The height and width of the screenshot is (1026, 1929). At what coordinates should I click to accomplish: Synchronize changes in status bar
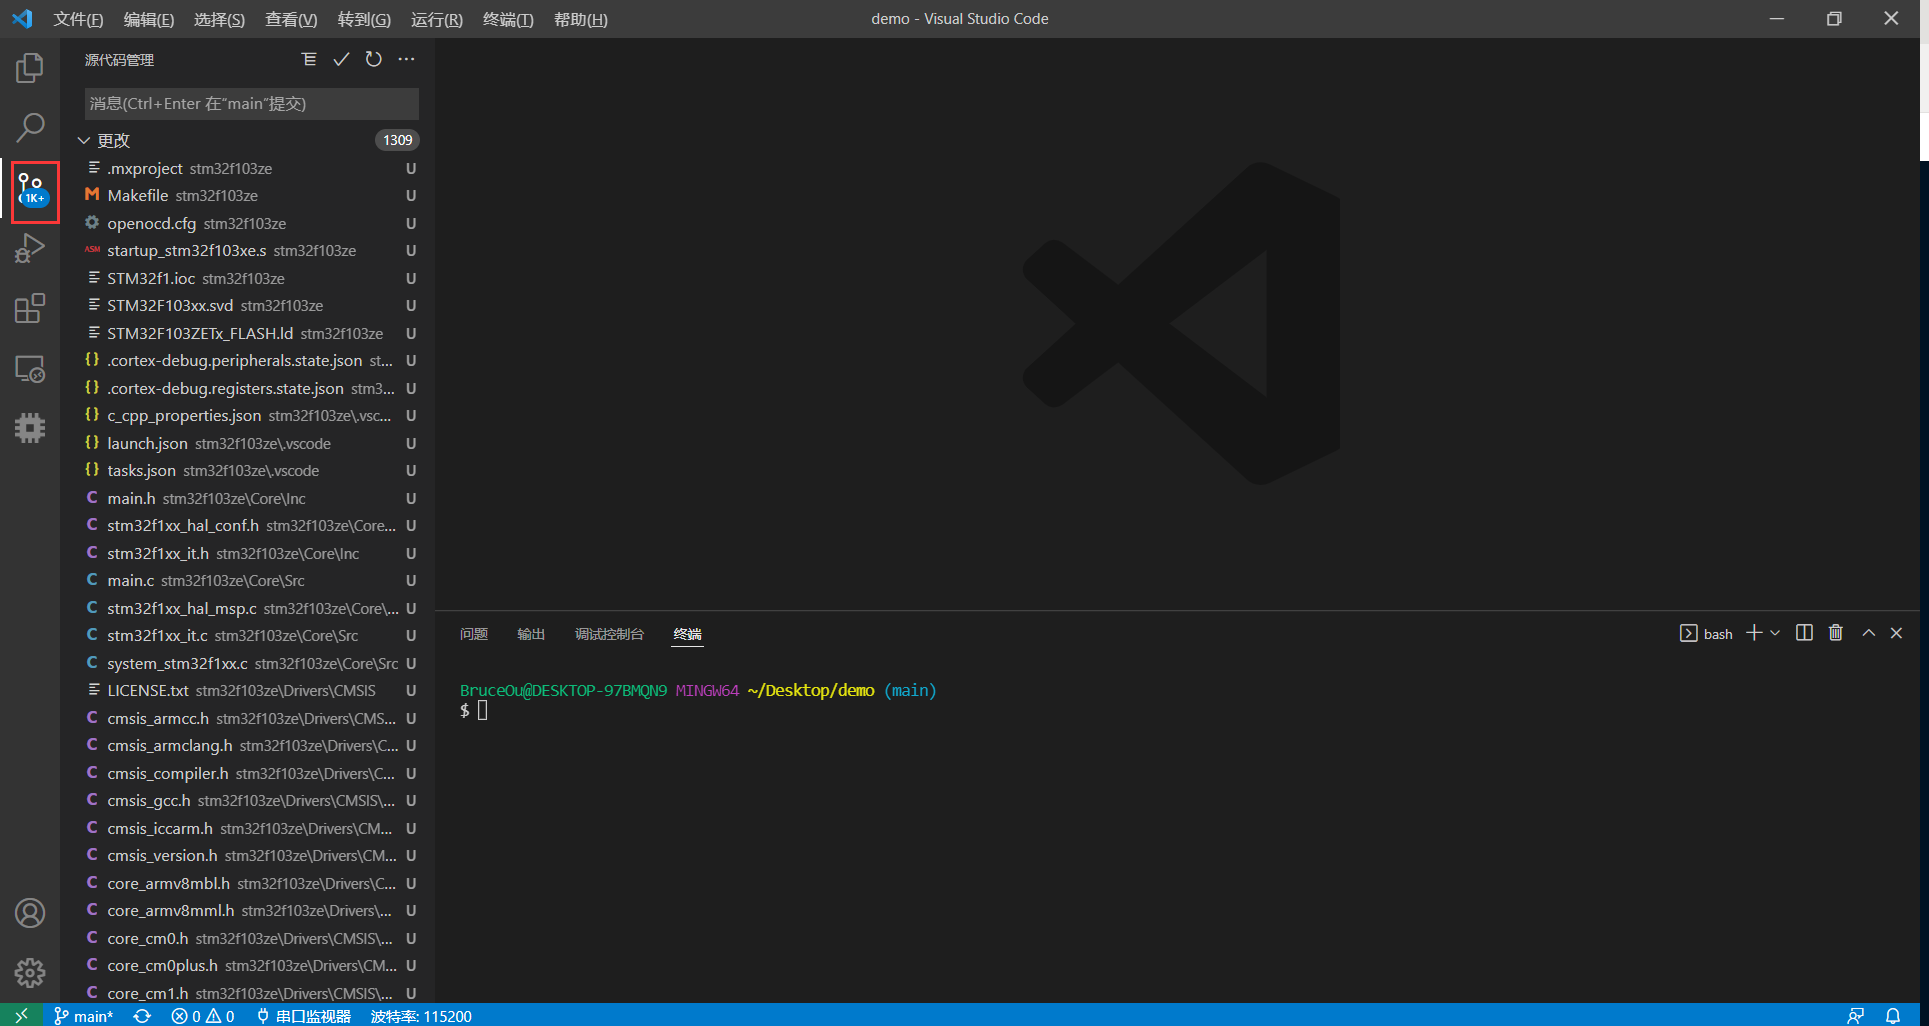click(x=142, y=1015)
